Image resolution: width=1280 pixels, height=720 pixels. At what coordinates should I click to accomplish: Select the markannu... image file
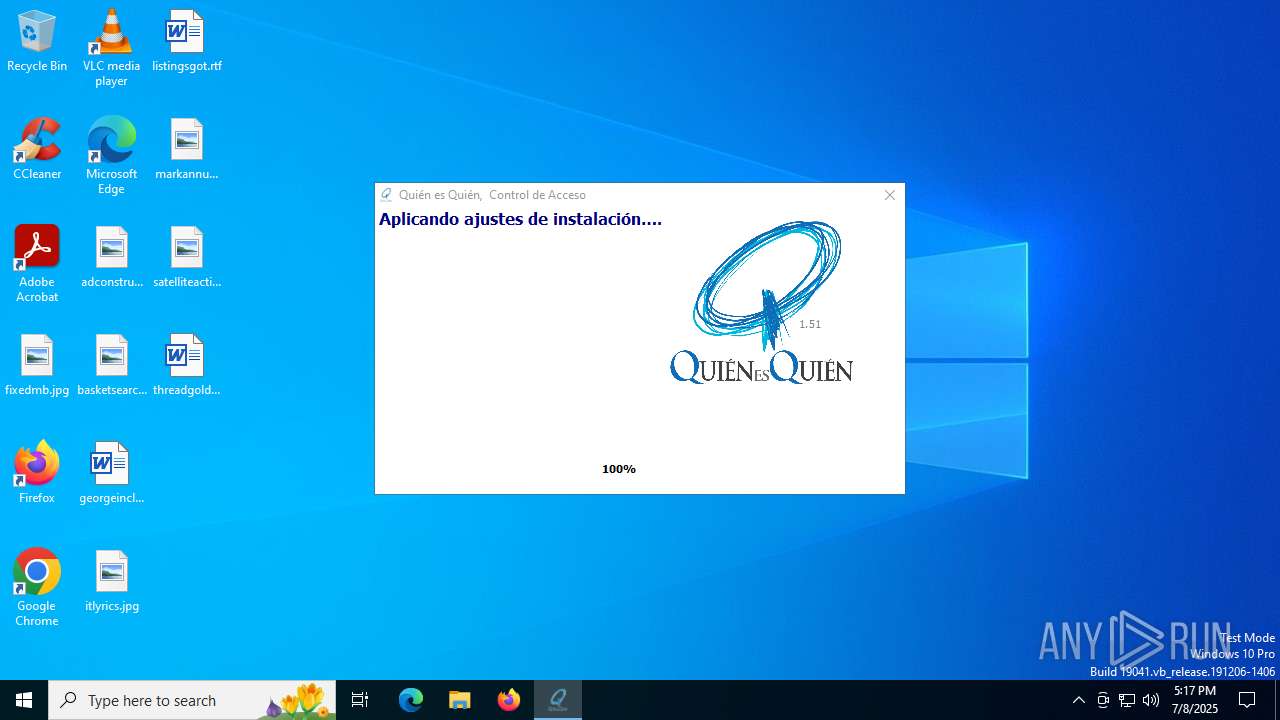pyautogui.click(x=186, y=150)
